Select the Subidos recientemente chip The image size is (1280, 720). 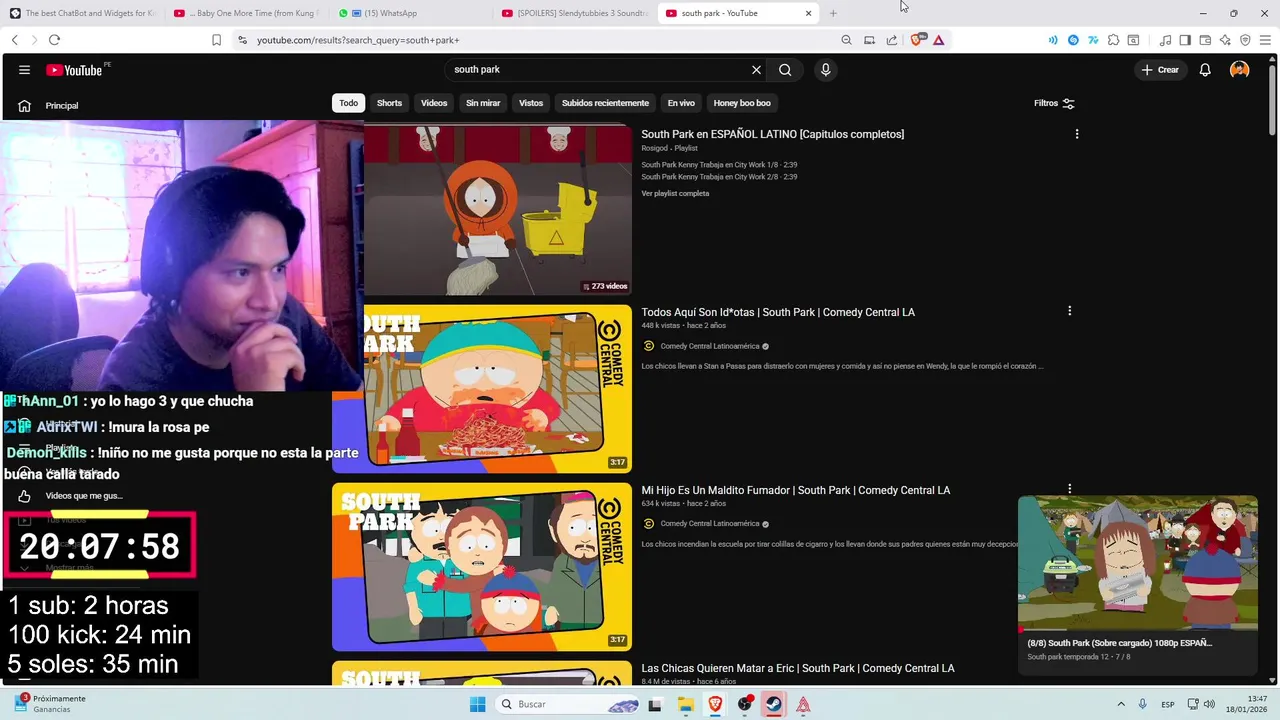point(605,103)
